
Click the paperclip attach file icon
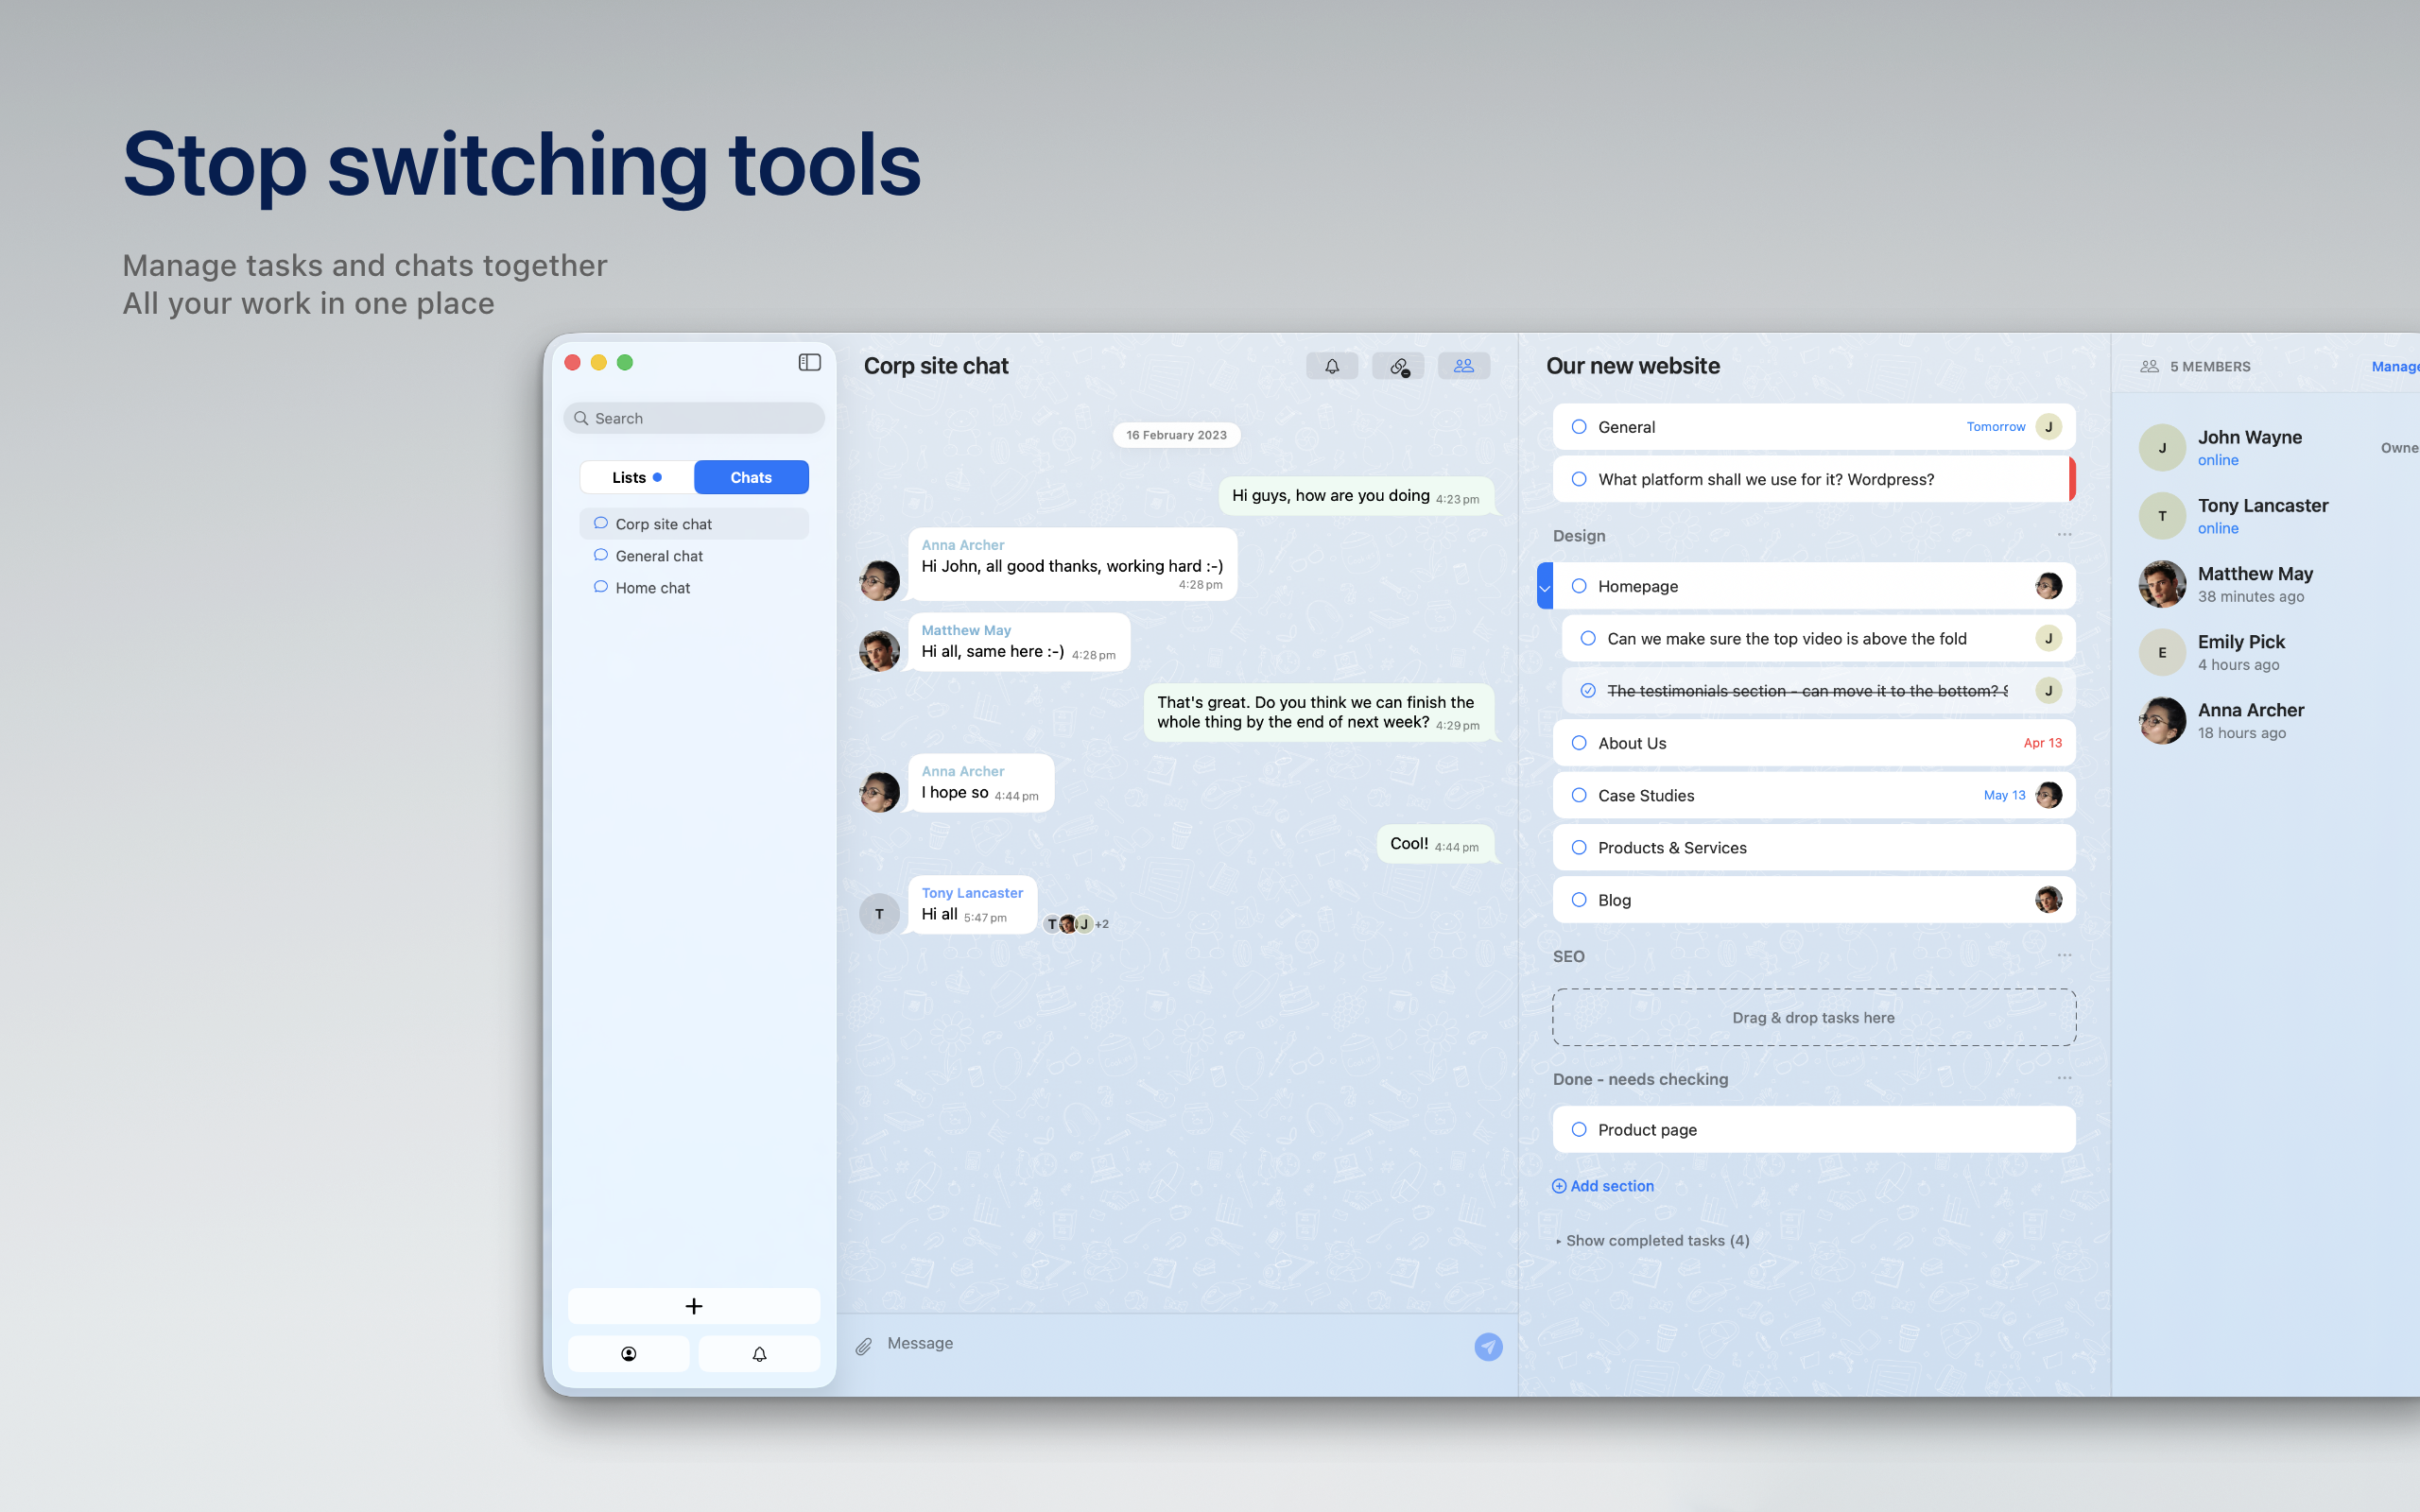pyautogui.click(x=864, y=1346)
